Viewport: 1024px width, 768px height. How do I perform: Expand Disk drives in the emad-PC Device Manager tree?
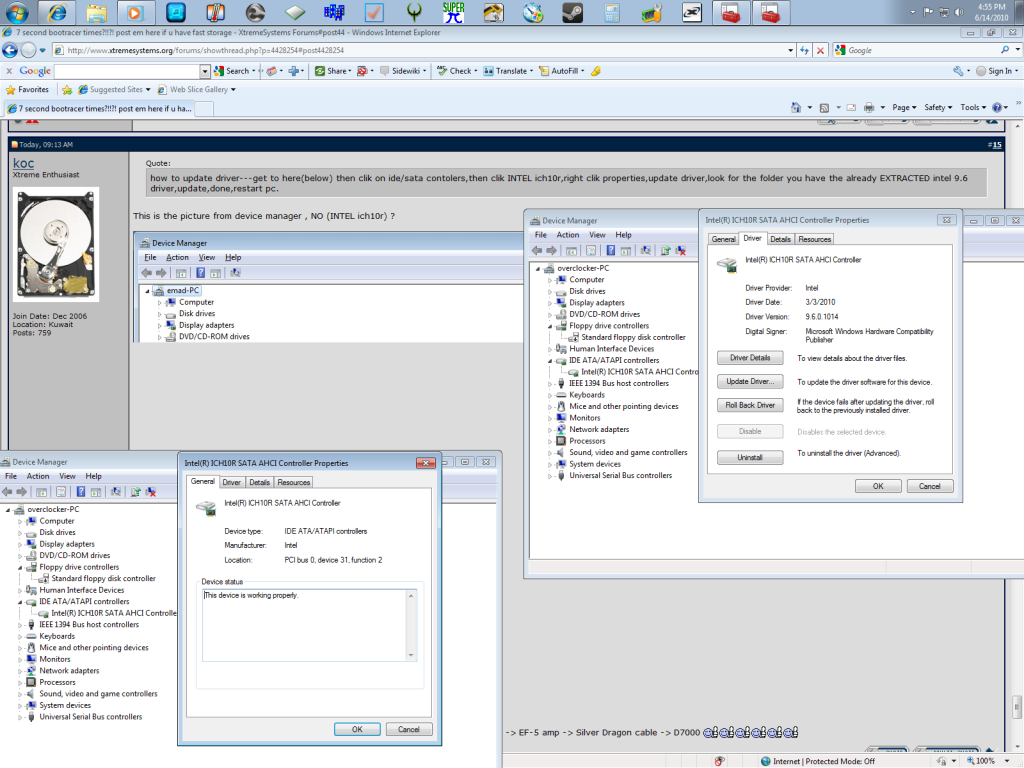[x=159, y=314]
